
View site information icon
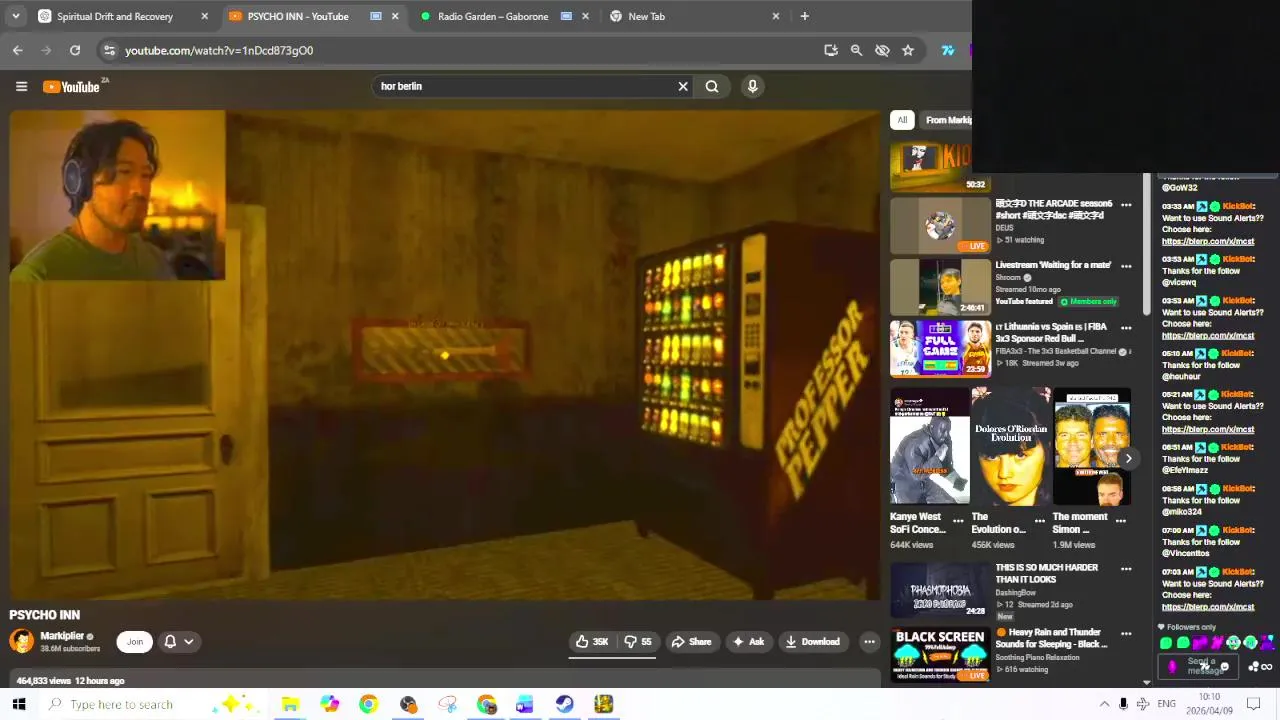point(109,50)
